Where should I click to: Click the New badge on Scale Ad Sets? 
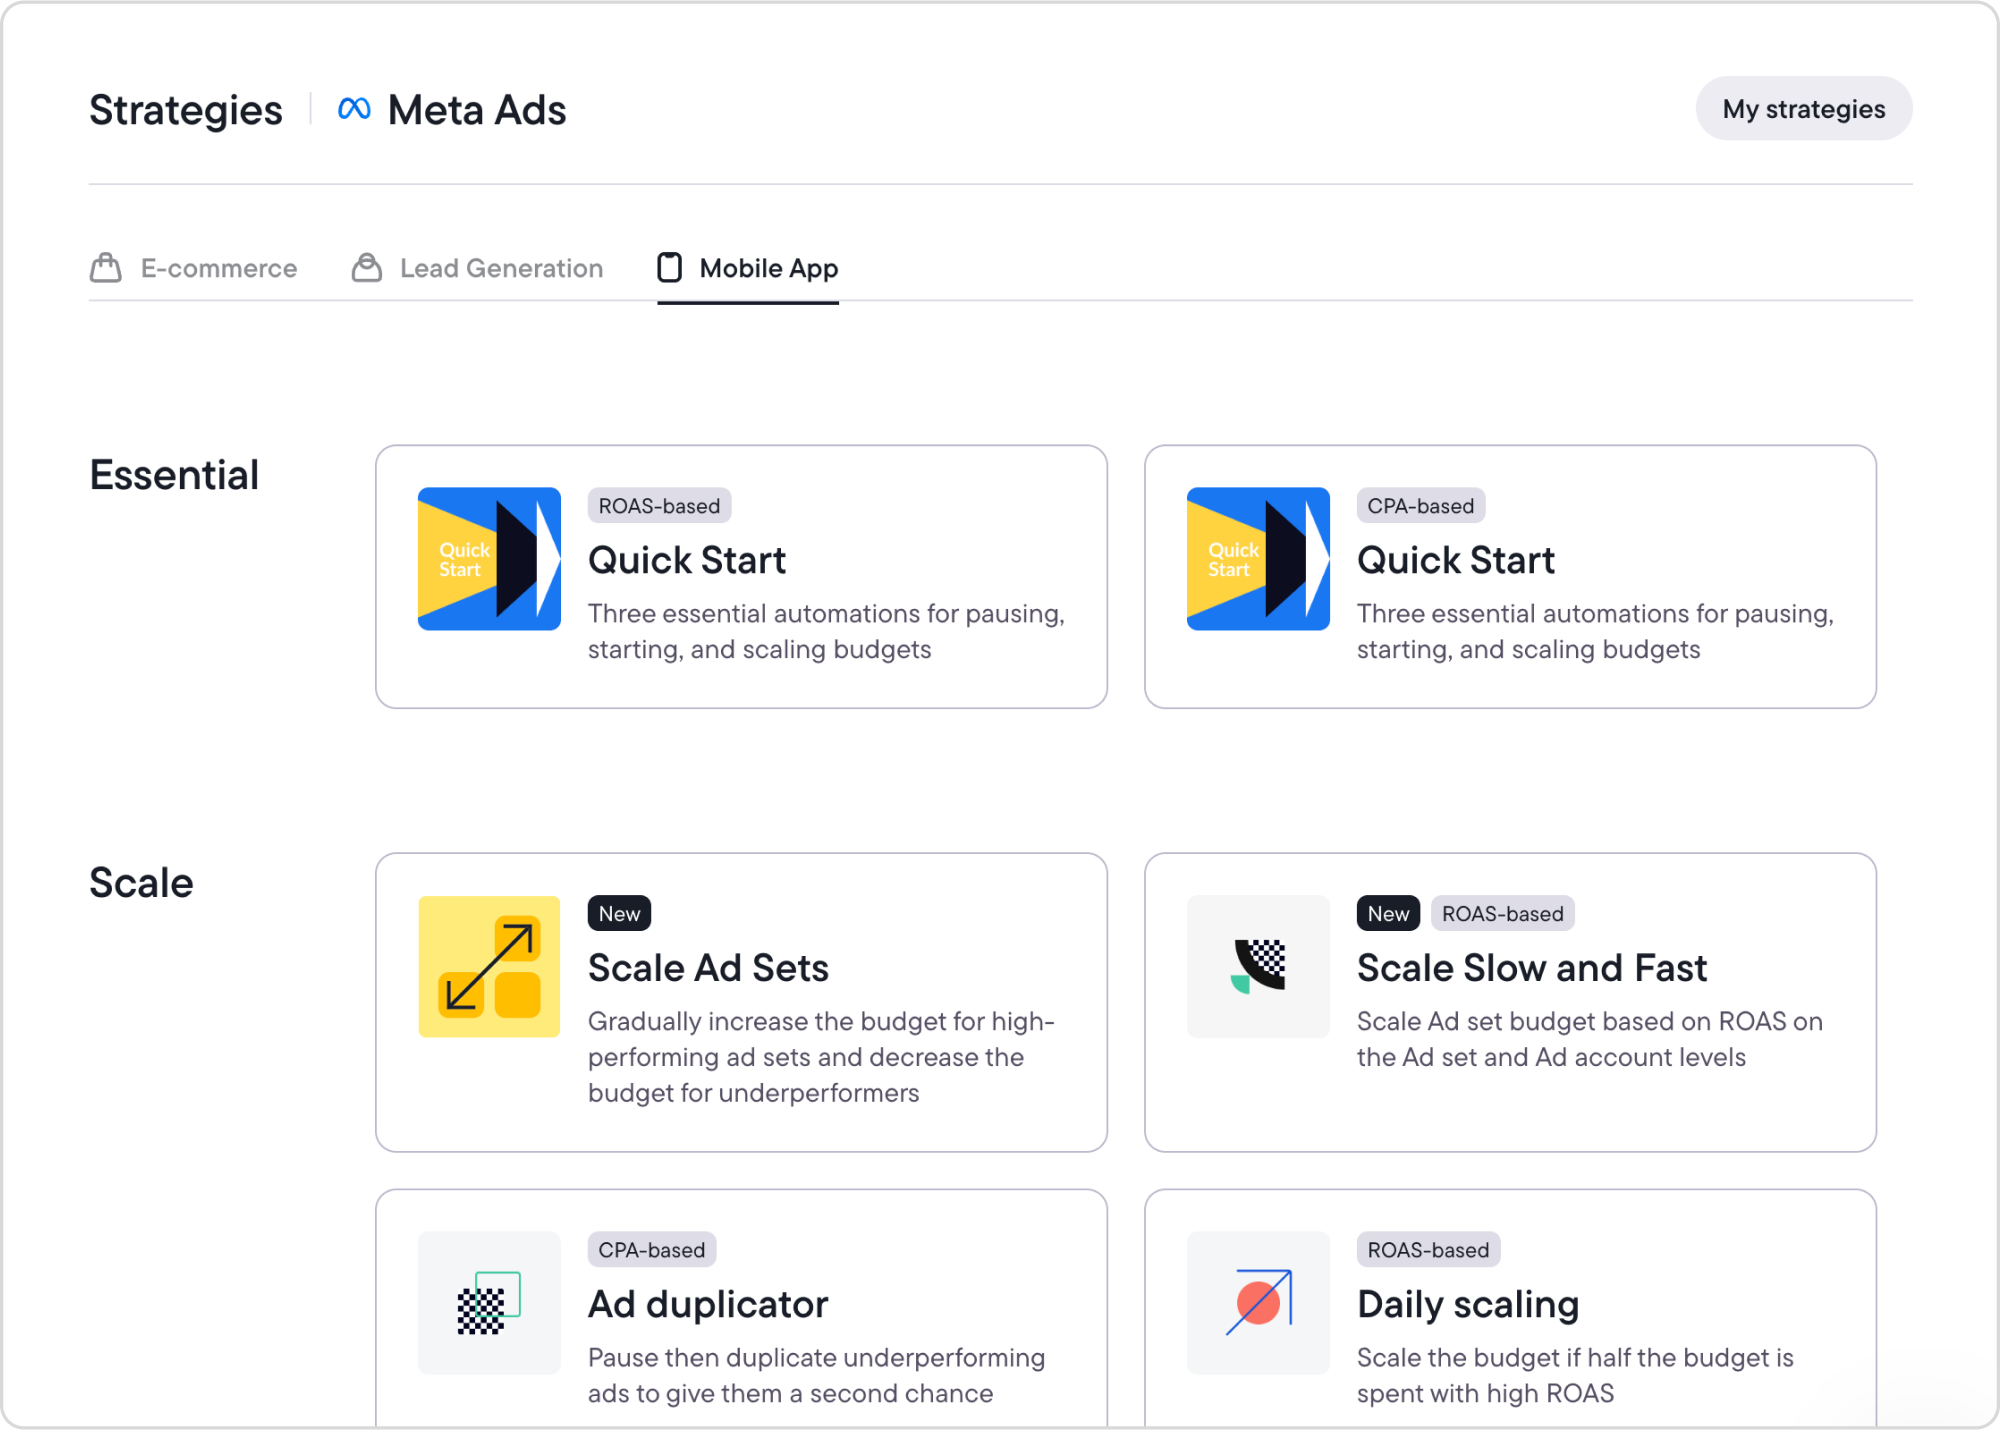click(x=620, y=914)
